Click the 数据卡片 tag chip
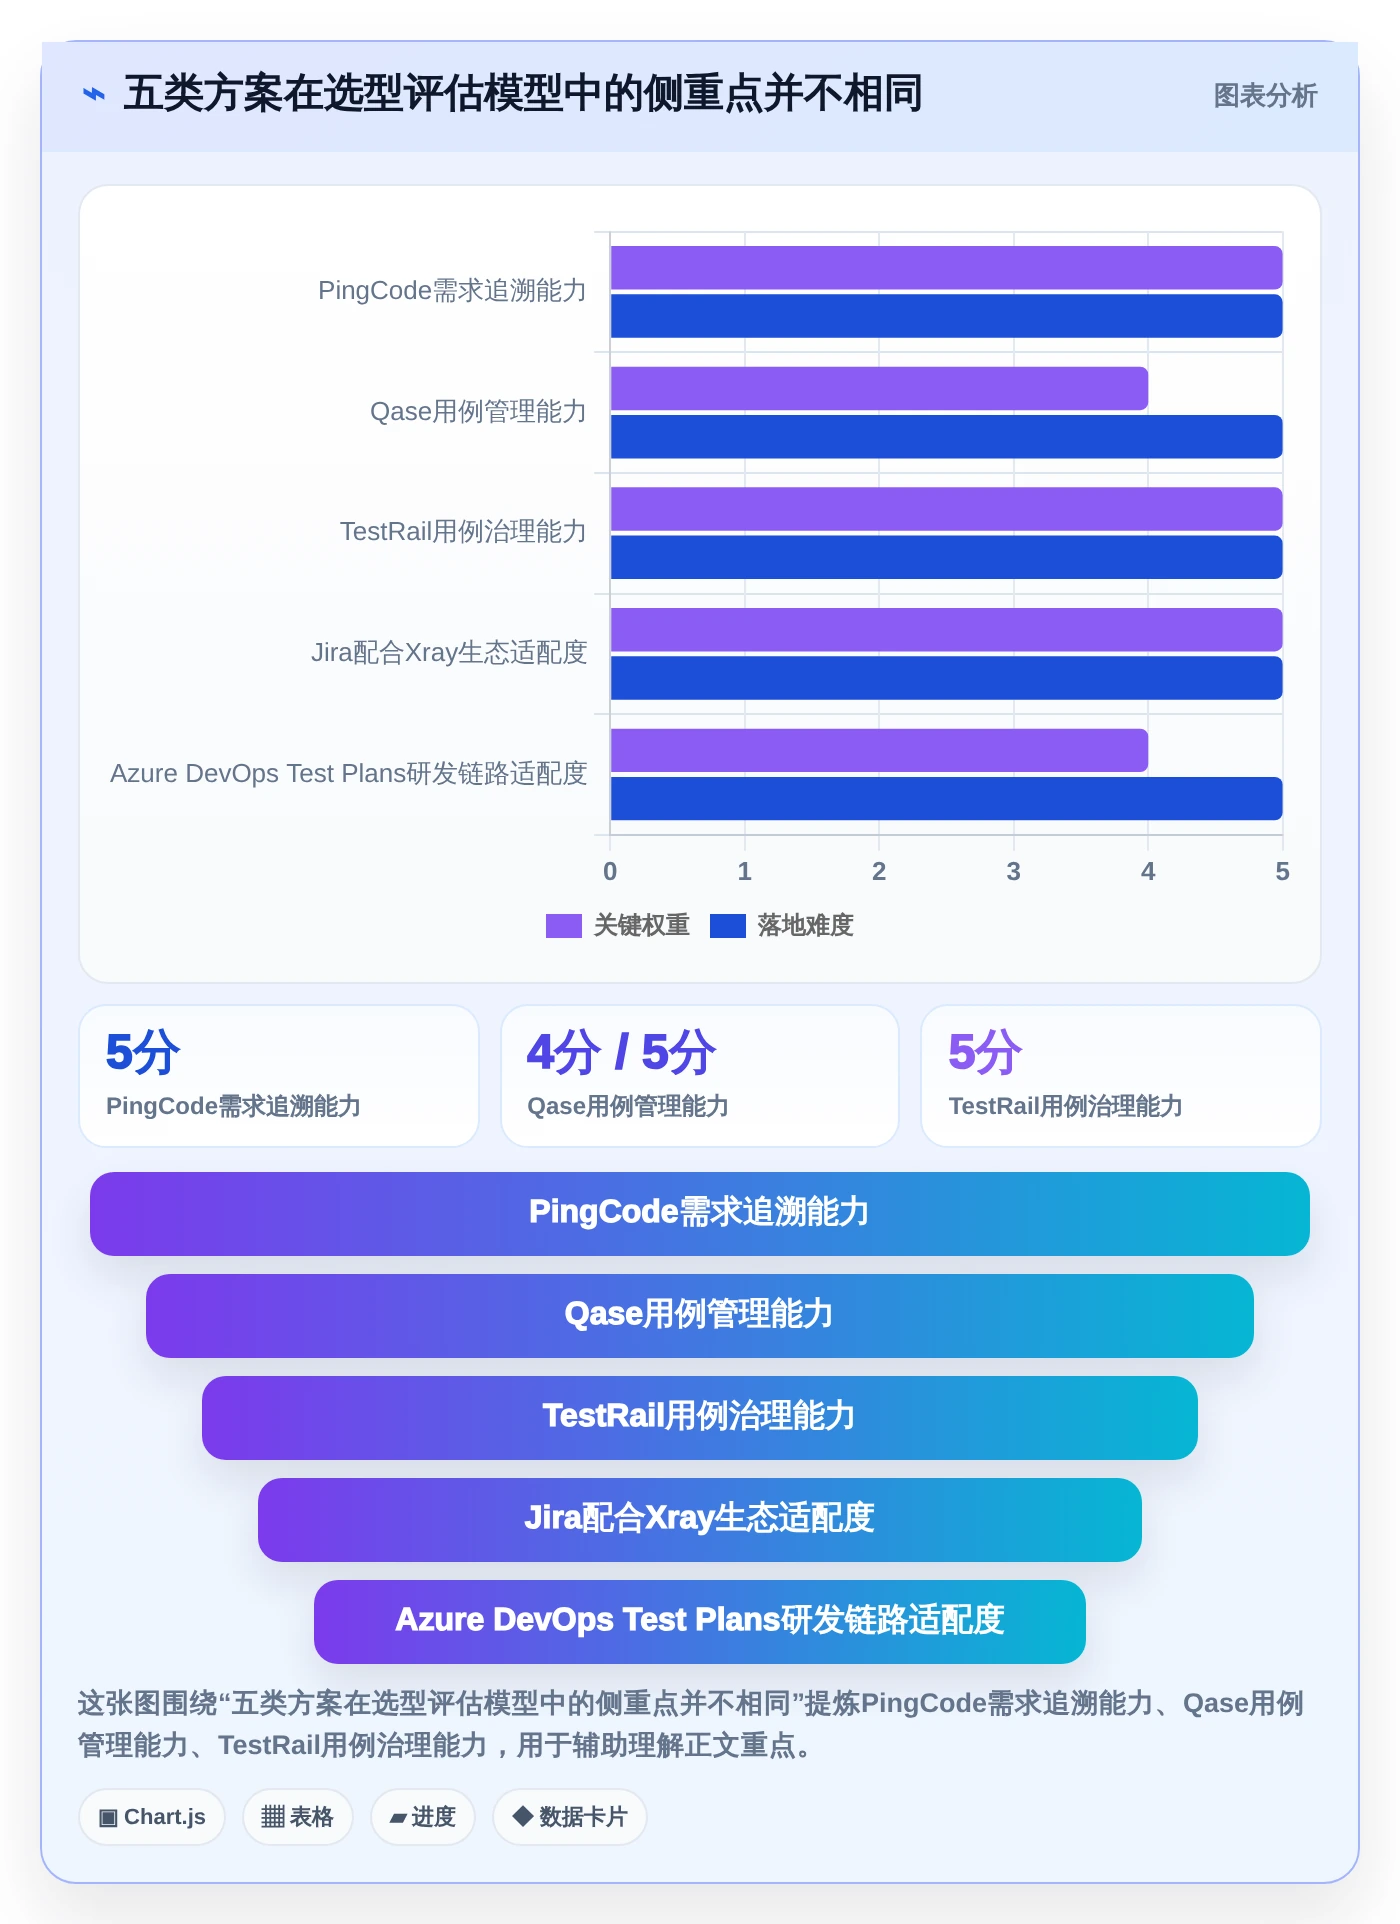The image size is (1400, 1924). [570, 1817]
